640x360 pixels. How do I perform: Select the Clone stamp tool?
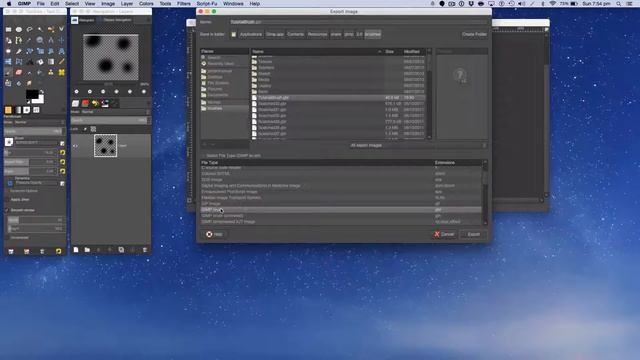[51, 72]
